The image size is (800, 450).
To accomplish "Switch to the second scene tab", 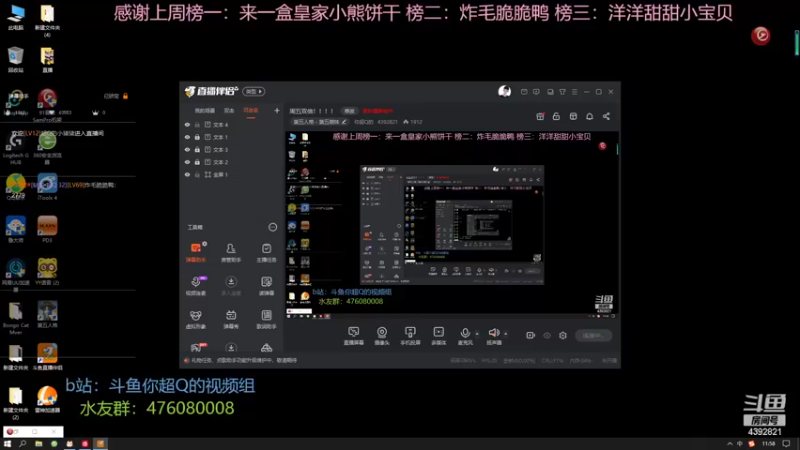I will (229, 111).
